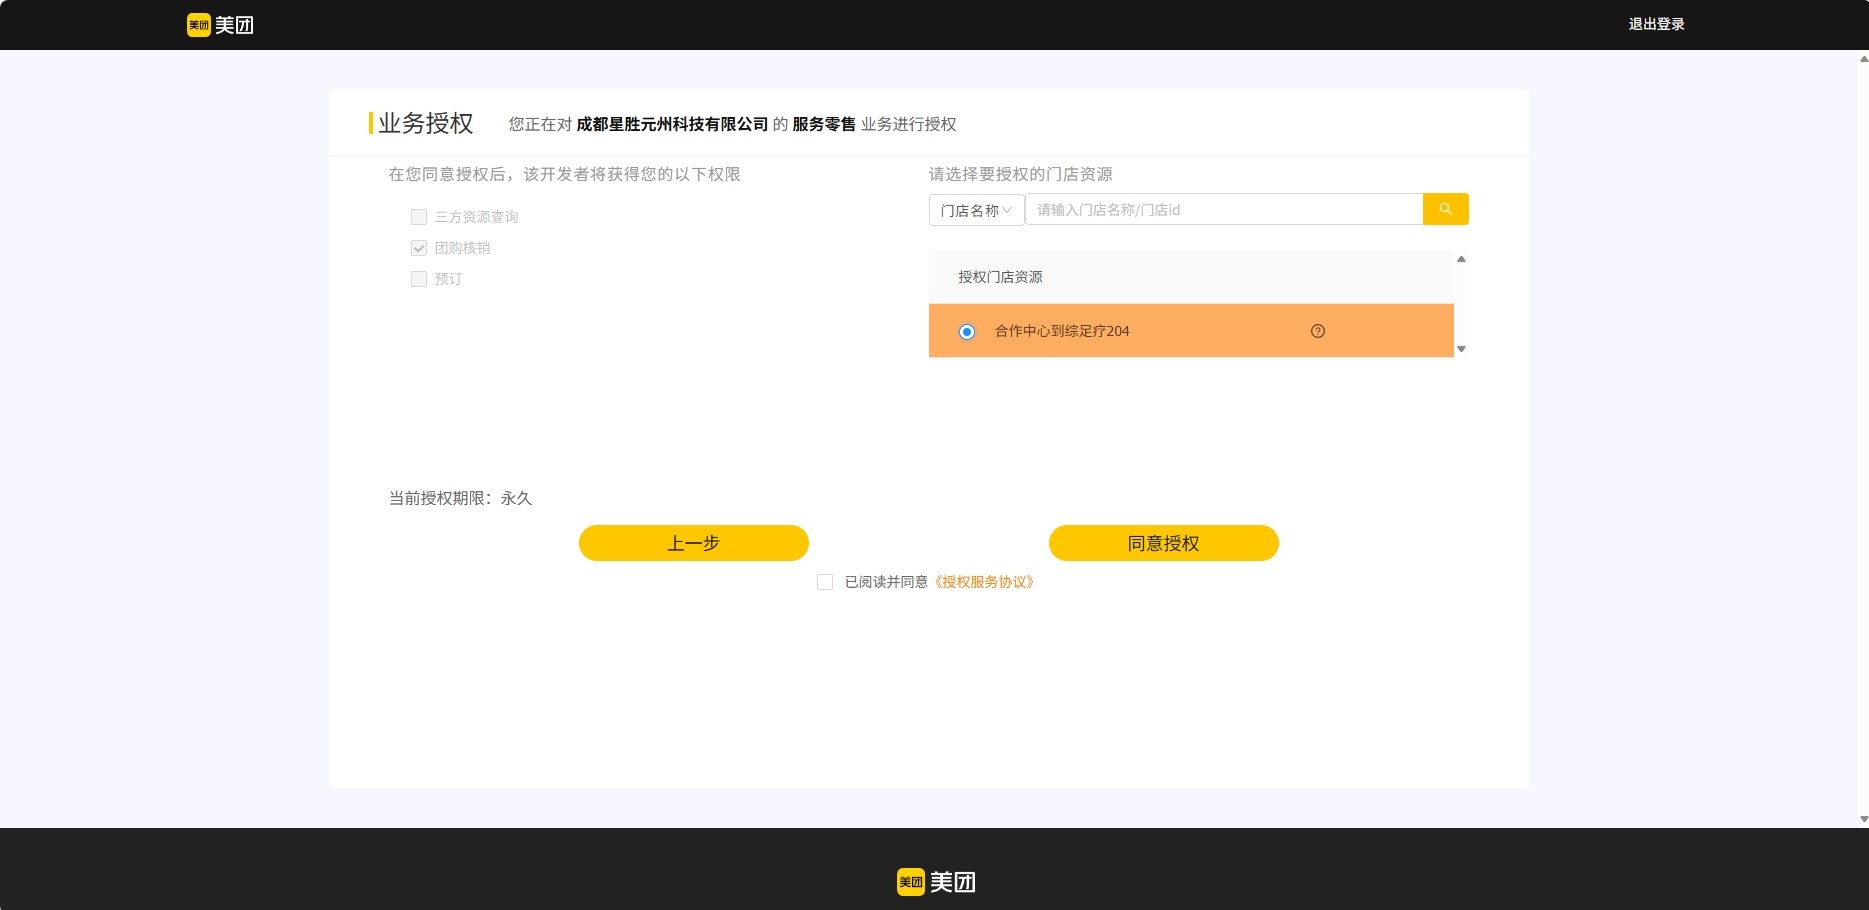
Task: Click the page scrollbar up arrow
Action: click(x=1863, y=59)
